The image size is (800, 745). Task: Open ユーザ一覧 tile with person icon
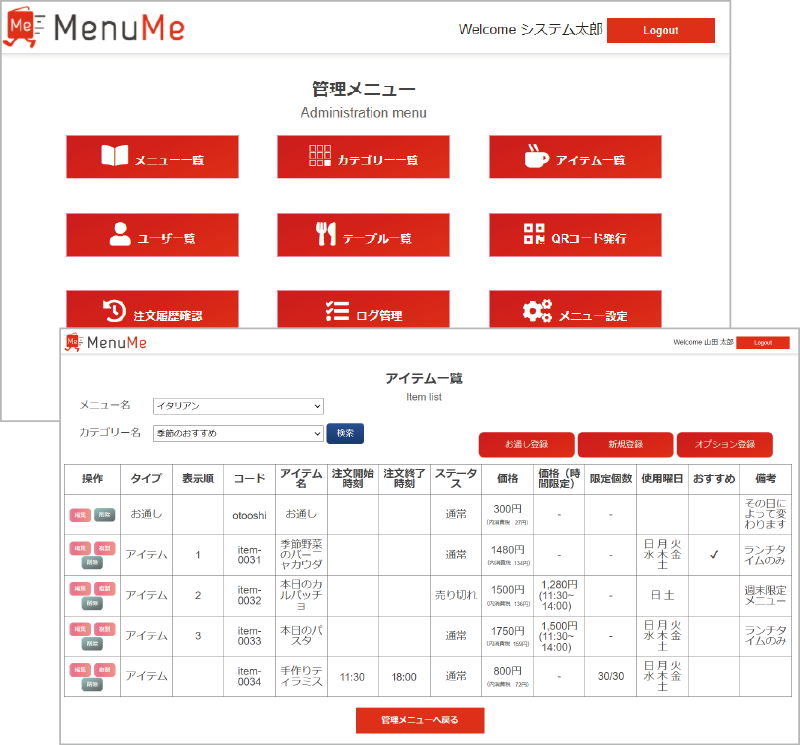pyautogui.click(x=152, y=235)
